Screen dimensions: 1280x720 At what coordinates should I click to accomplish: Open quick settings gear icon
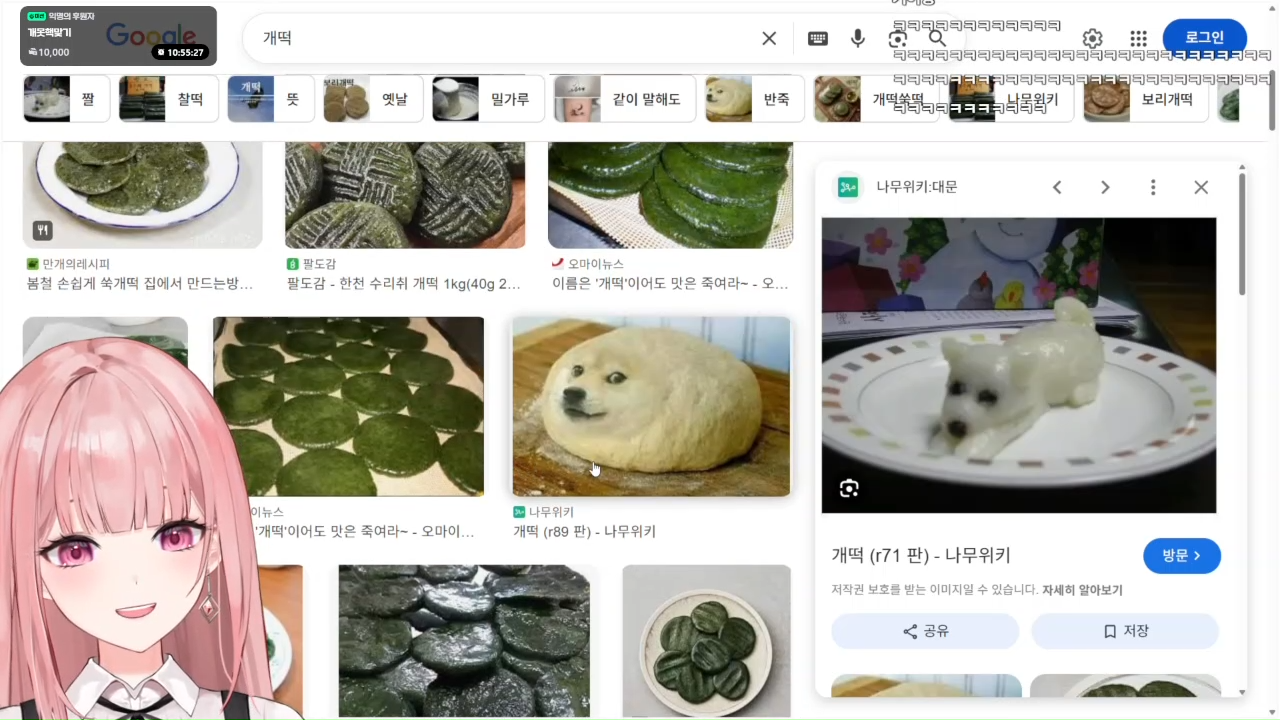(1092, 38)
